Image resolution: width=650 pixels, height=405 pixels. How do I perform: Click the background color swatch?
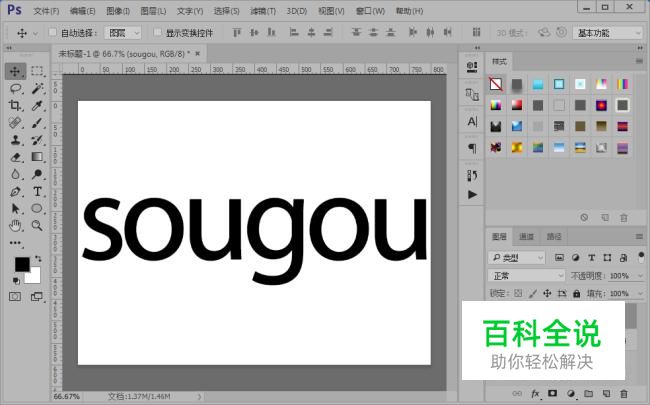click(35, 278)
